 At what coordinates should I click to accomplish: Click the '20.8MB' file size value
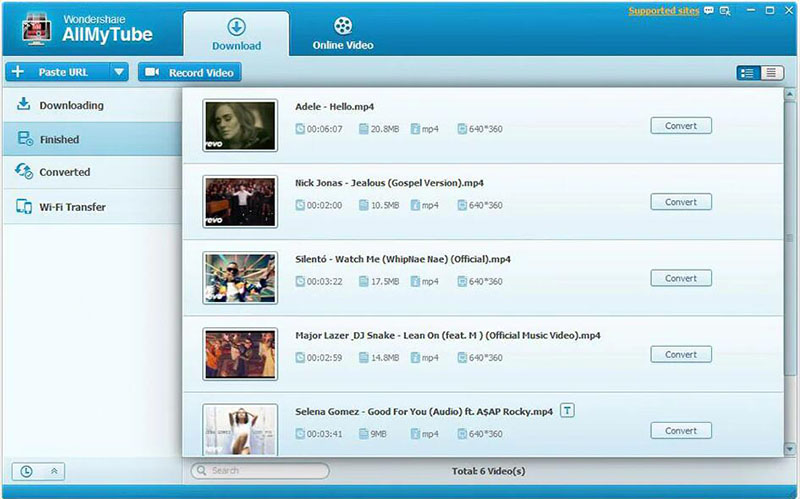[385, 129]
